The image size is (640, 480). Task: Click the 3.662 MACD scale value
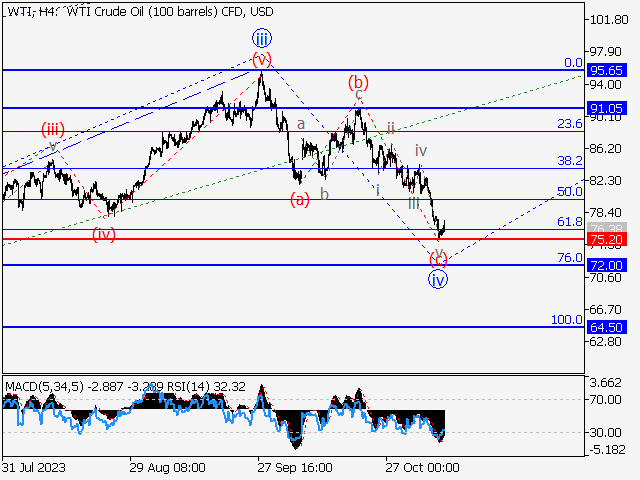(605, 383)
